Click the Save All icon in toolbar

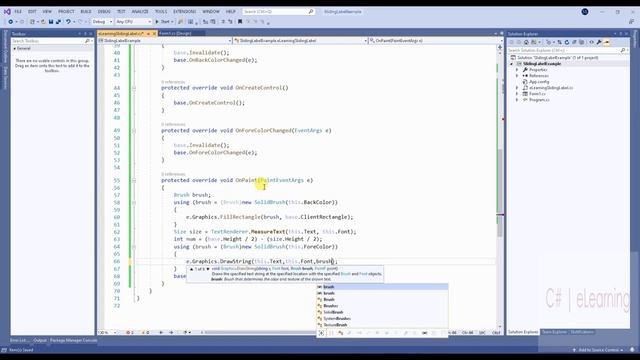click(x=58, y=22)
